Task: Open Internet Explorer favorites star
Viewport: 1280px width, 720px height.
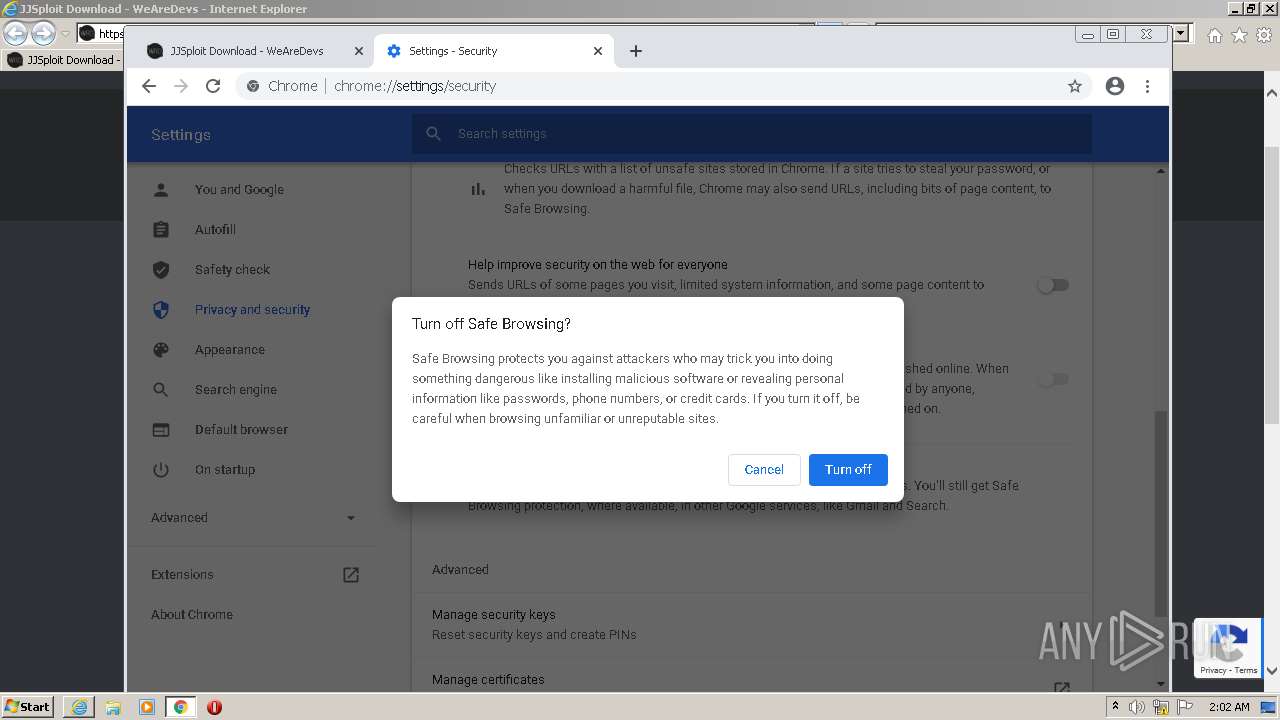Action: tap(1239, 35)
